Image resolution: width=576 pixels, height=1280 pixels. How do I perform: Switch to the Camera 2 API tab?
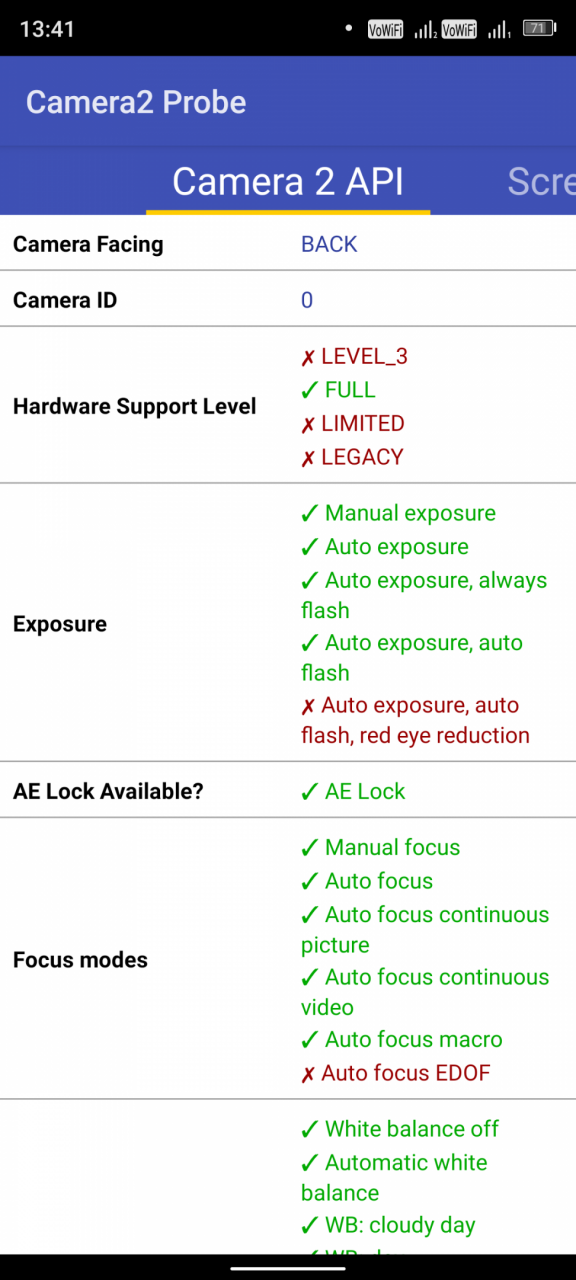pyautogui.click(x=288, y=181)
